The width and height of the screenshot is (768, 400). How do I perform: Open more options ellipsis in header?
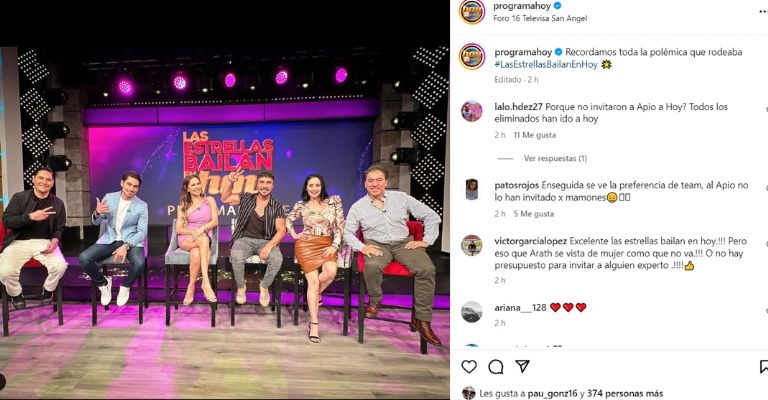763,12
